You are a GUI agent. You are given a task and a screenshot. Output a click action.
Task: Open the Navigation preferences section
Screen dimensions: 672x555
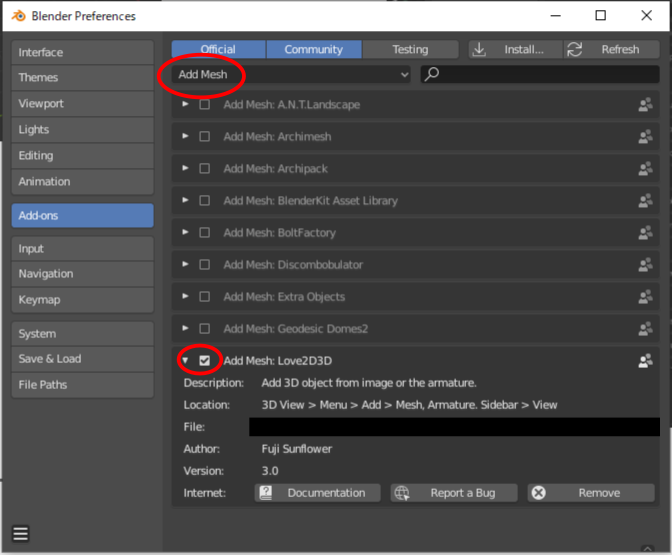(x=83, y=274)
